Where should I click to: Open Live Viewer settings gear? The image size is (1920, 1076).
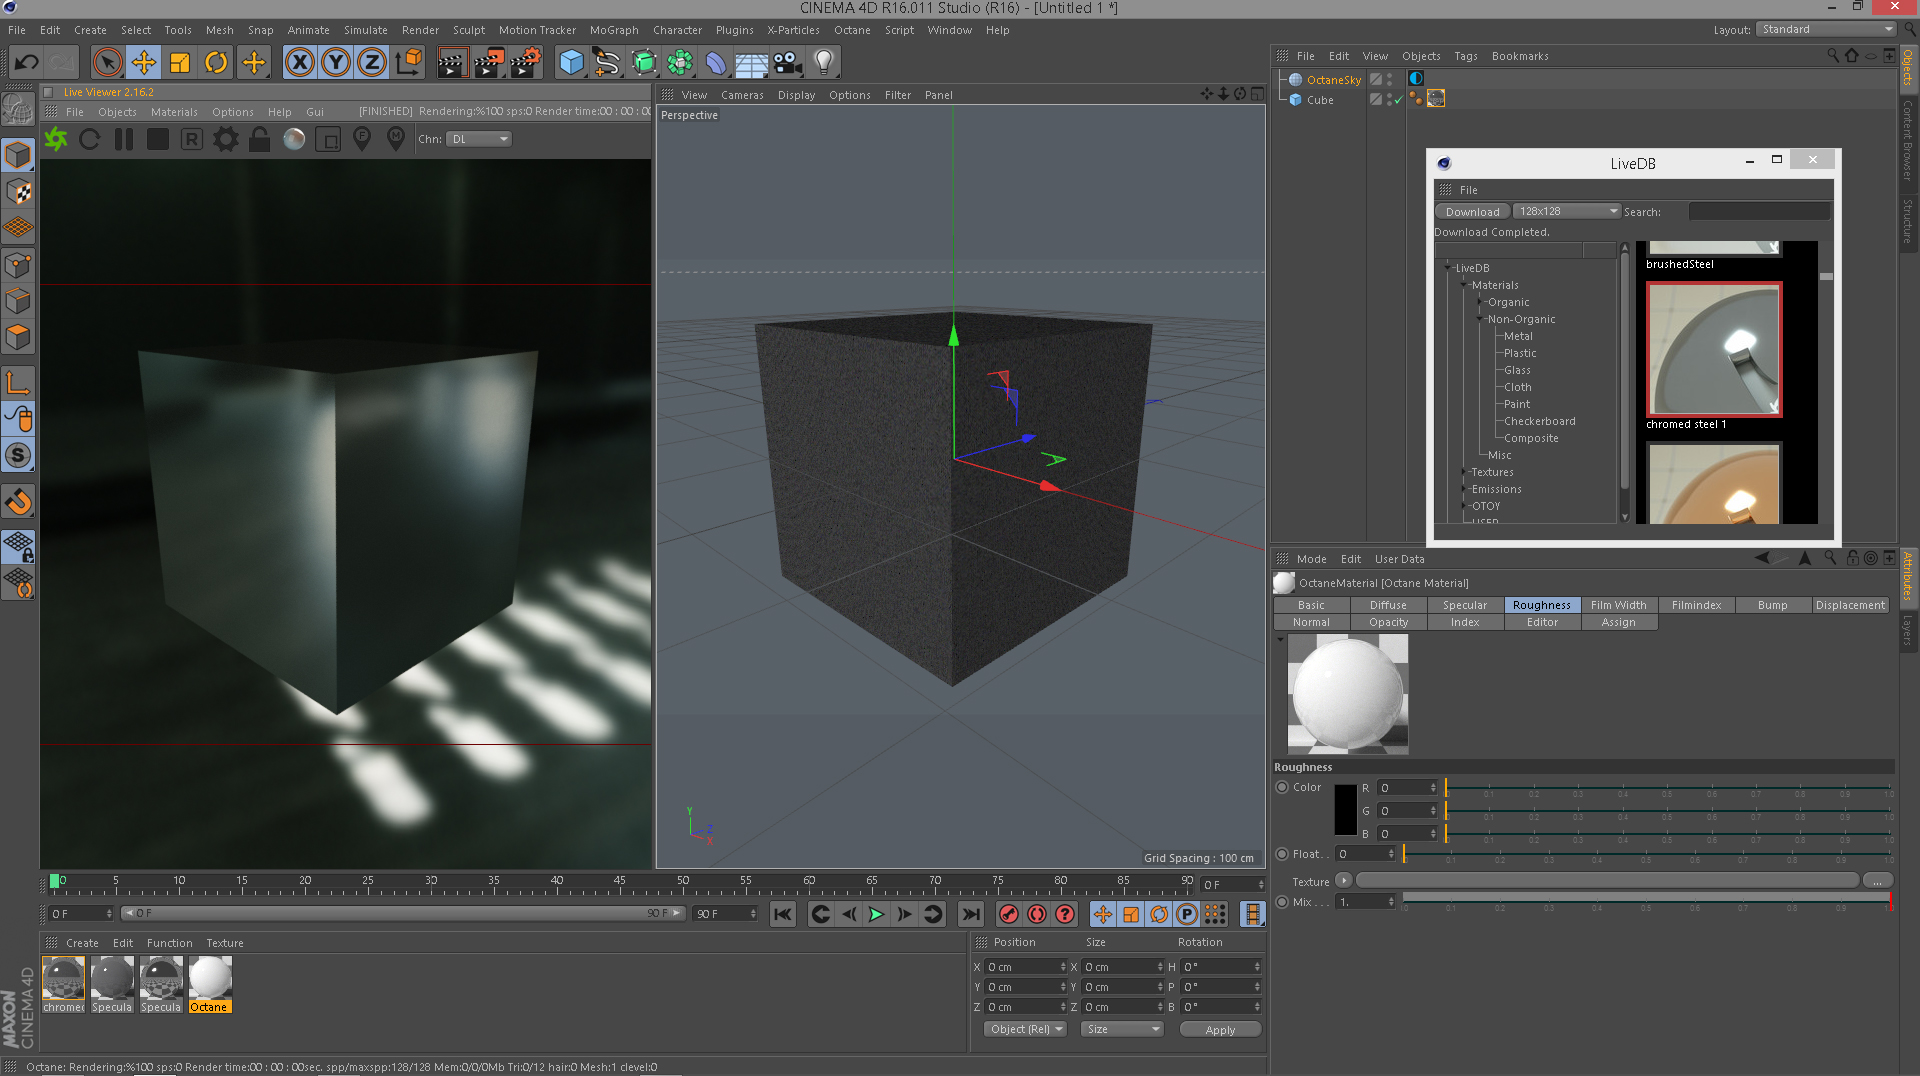point(226,139)
